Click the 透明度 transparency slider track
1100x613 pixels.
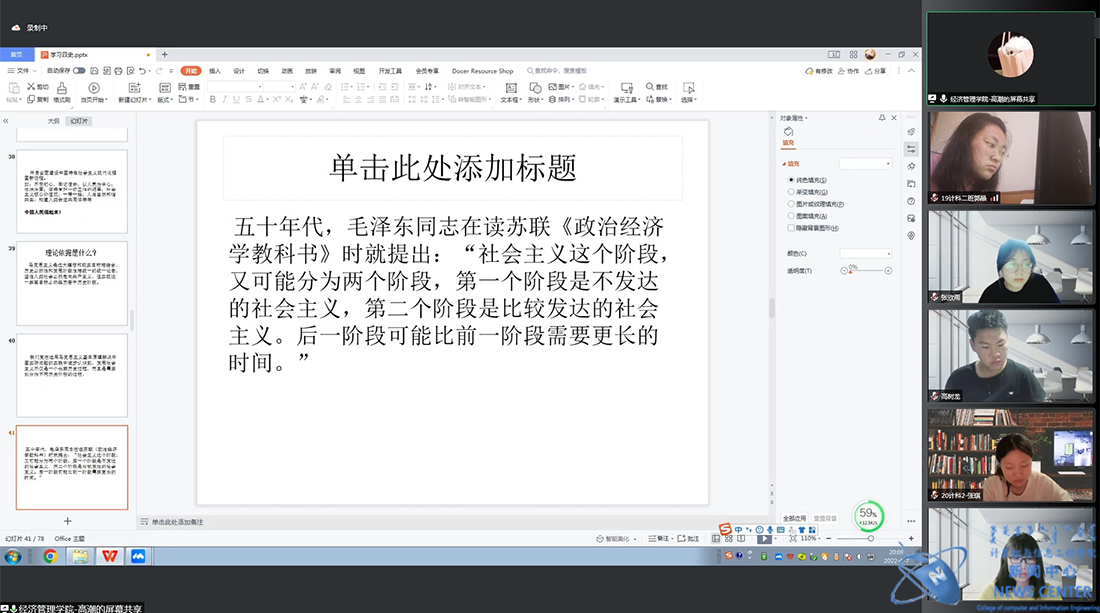[x=866, y=271]
